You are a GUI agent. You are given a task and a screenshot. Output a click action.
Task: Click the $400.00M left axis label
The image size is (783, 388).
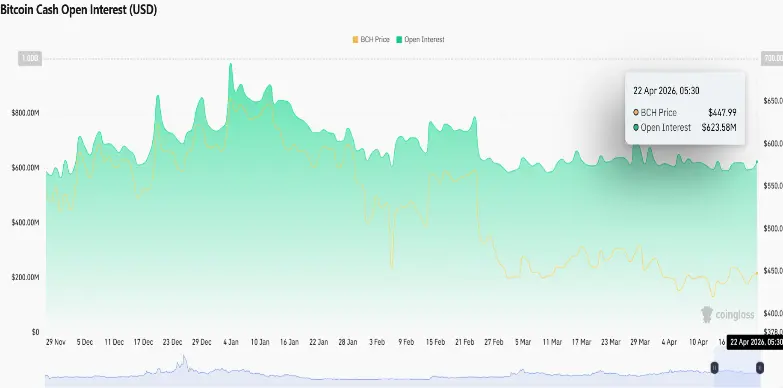click(25, 222)
